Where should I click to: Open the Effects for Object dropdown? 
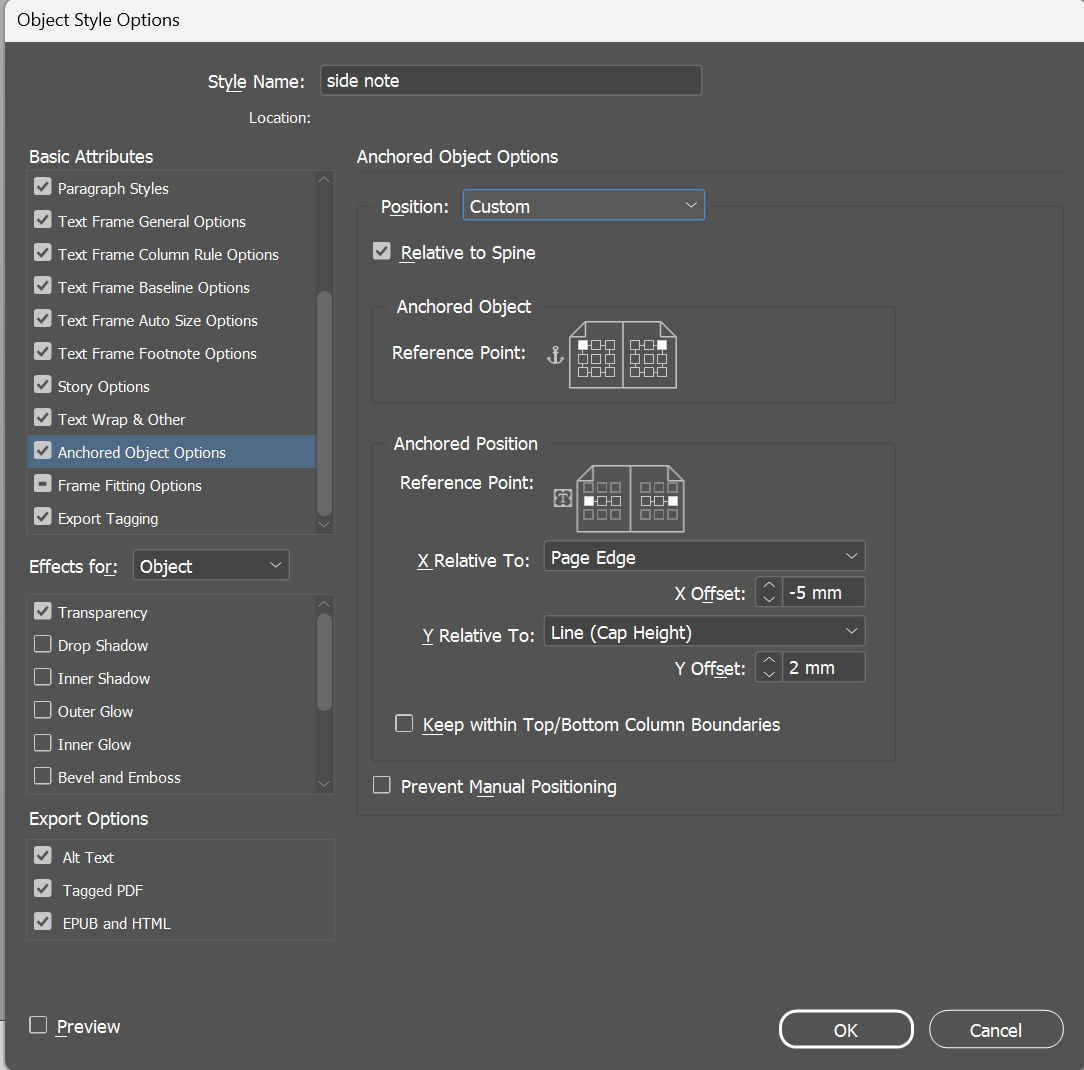(x=211, y=566)
